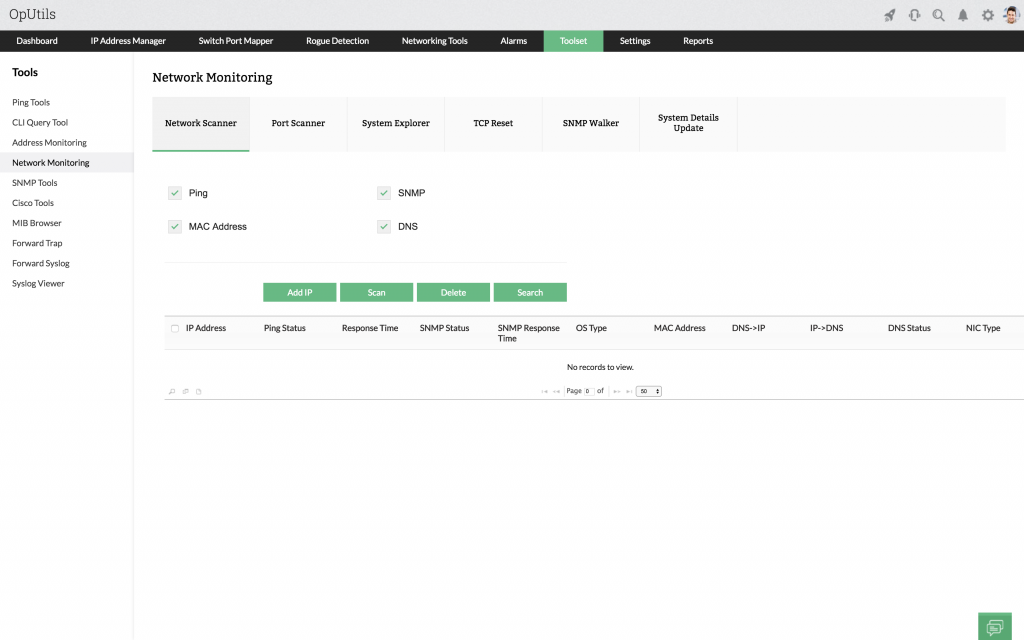Uncheck the Ping checkbox
Image resolution: width=1024 pixels, height=640 pixels.
coord(175,193)
